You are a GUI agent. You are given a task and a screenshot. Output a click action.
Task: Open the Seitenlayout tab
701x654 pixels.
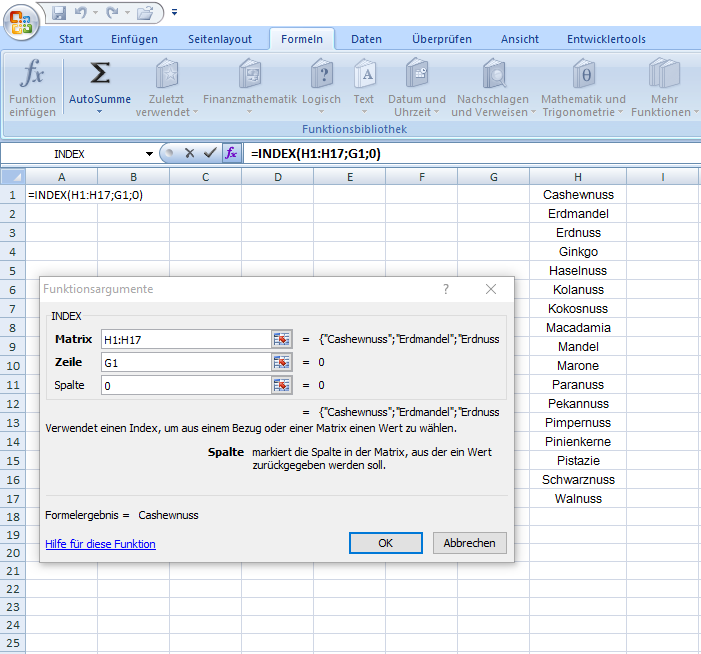pyautogui.click(x=220, y=39)
